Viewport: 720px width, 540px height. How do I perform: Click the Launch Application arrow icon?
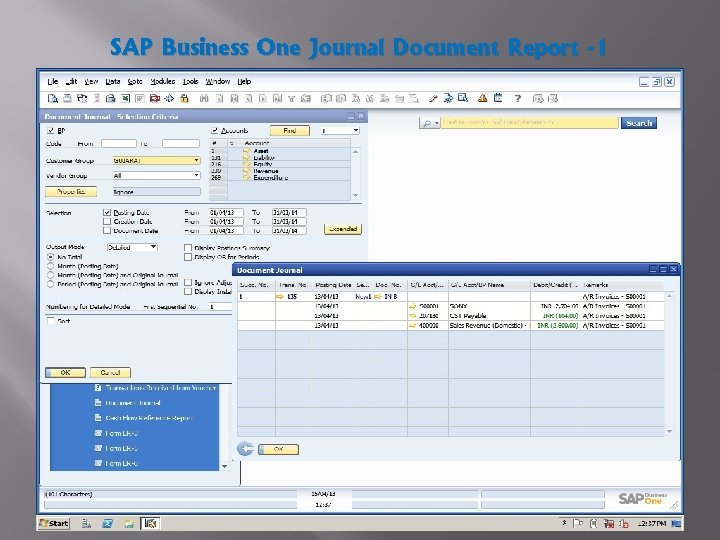point(169,98)
